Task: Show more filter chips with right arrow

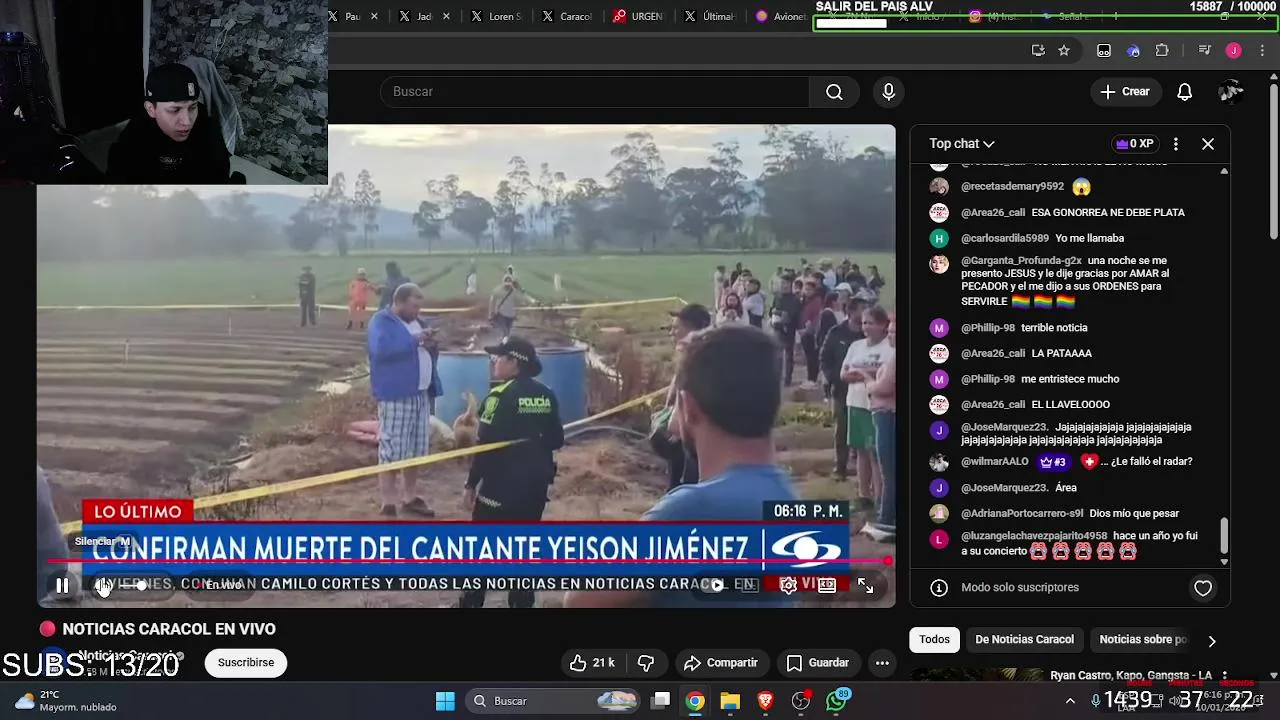Action: [1212, 641]
